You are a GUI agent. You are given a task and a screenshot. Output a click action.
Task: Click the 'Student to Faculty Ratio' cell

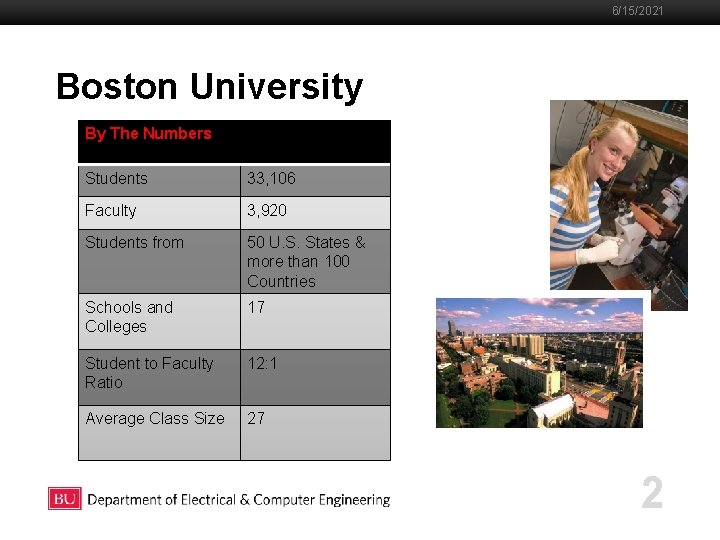pyautogui.click(x=159, y=377)
